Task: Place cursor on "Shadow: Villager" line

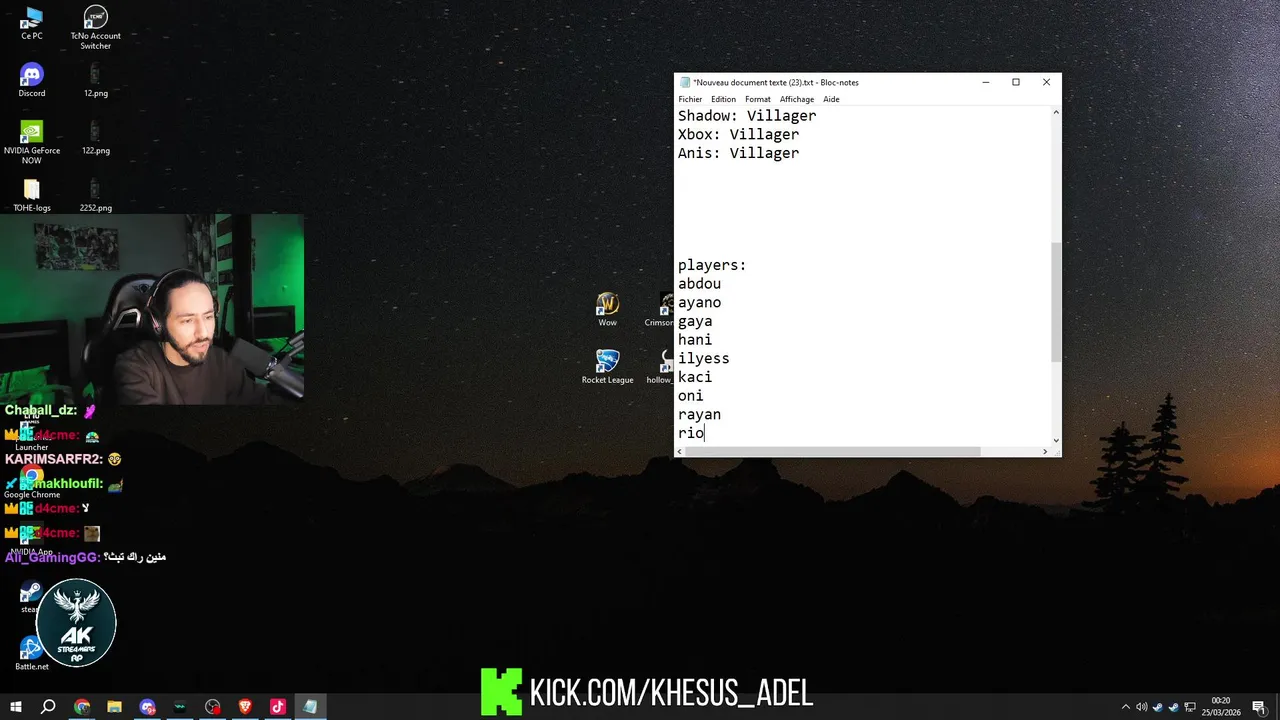Action: [x=747, y=116]
